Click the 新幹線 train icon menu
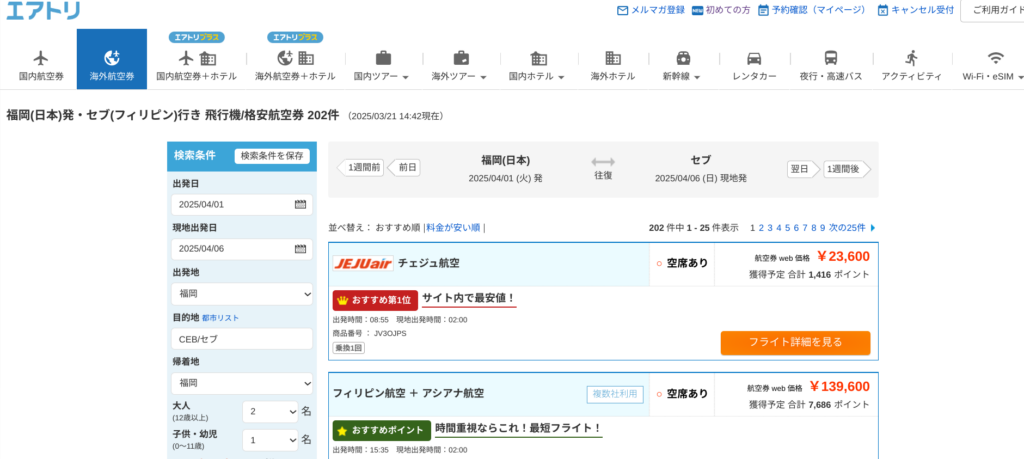This screenshot has height=459, width=1024. point(682,58)
